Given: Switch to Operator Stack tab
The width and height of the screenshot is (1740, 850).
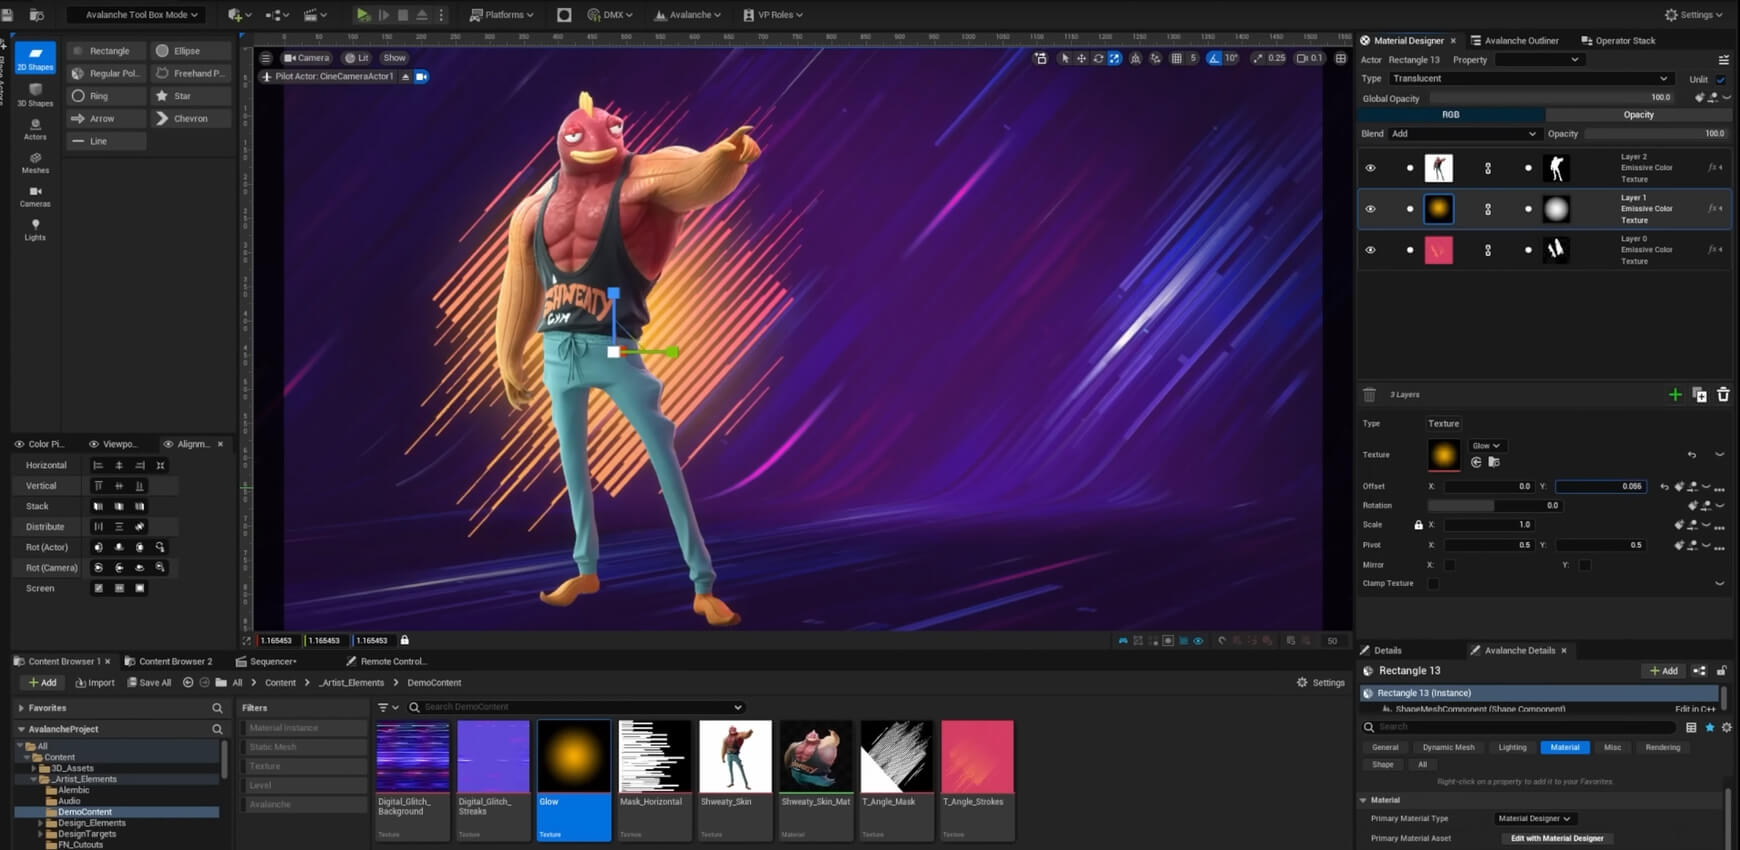Looking at the screenshot, I should [x=1618, y=41].
